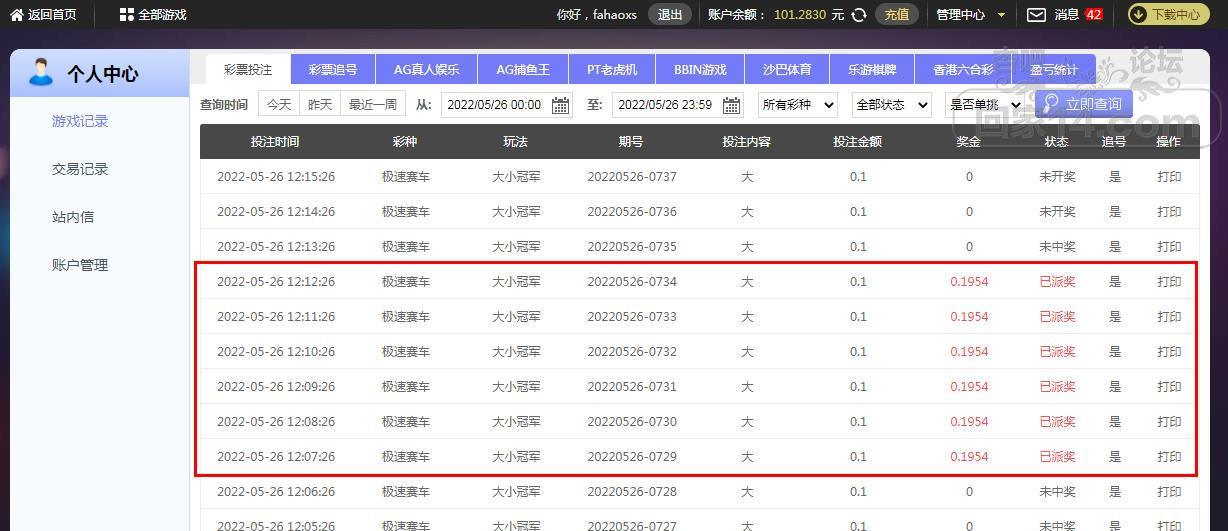1228x531 pixels.
Task: Expand the 全部状态 dropdown
Action: coord(891,105)
